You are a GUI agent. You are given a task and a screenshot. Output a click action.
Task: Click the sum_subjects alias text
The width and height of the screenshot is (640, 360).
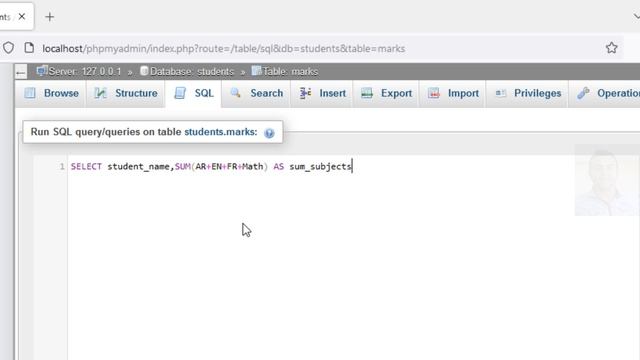[x=320, y=167]
